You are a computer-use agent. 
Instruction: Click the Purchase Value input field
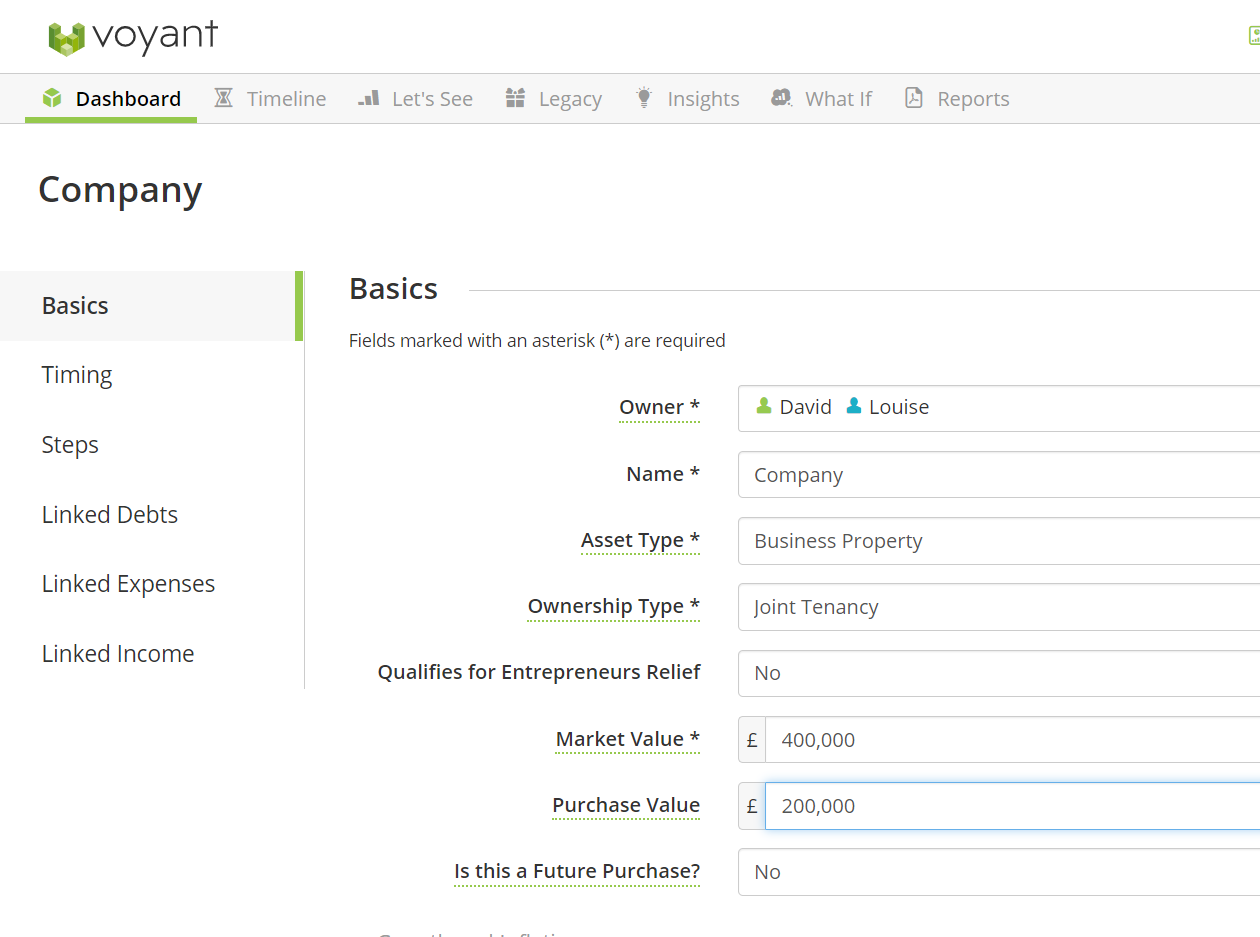click(x=1012, y=806)
